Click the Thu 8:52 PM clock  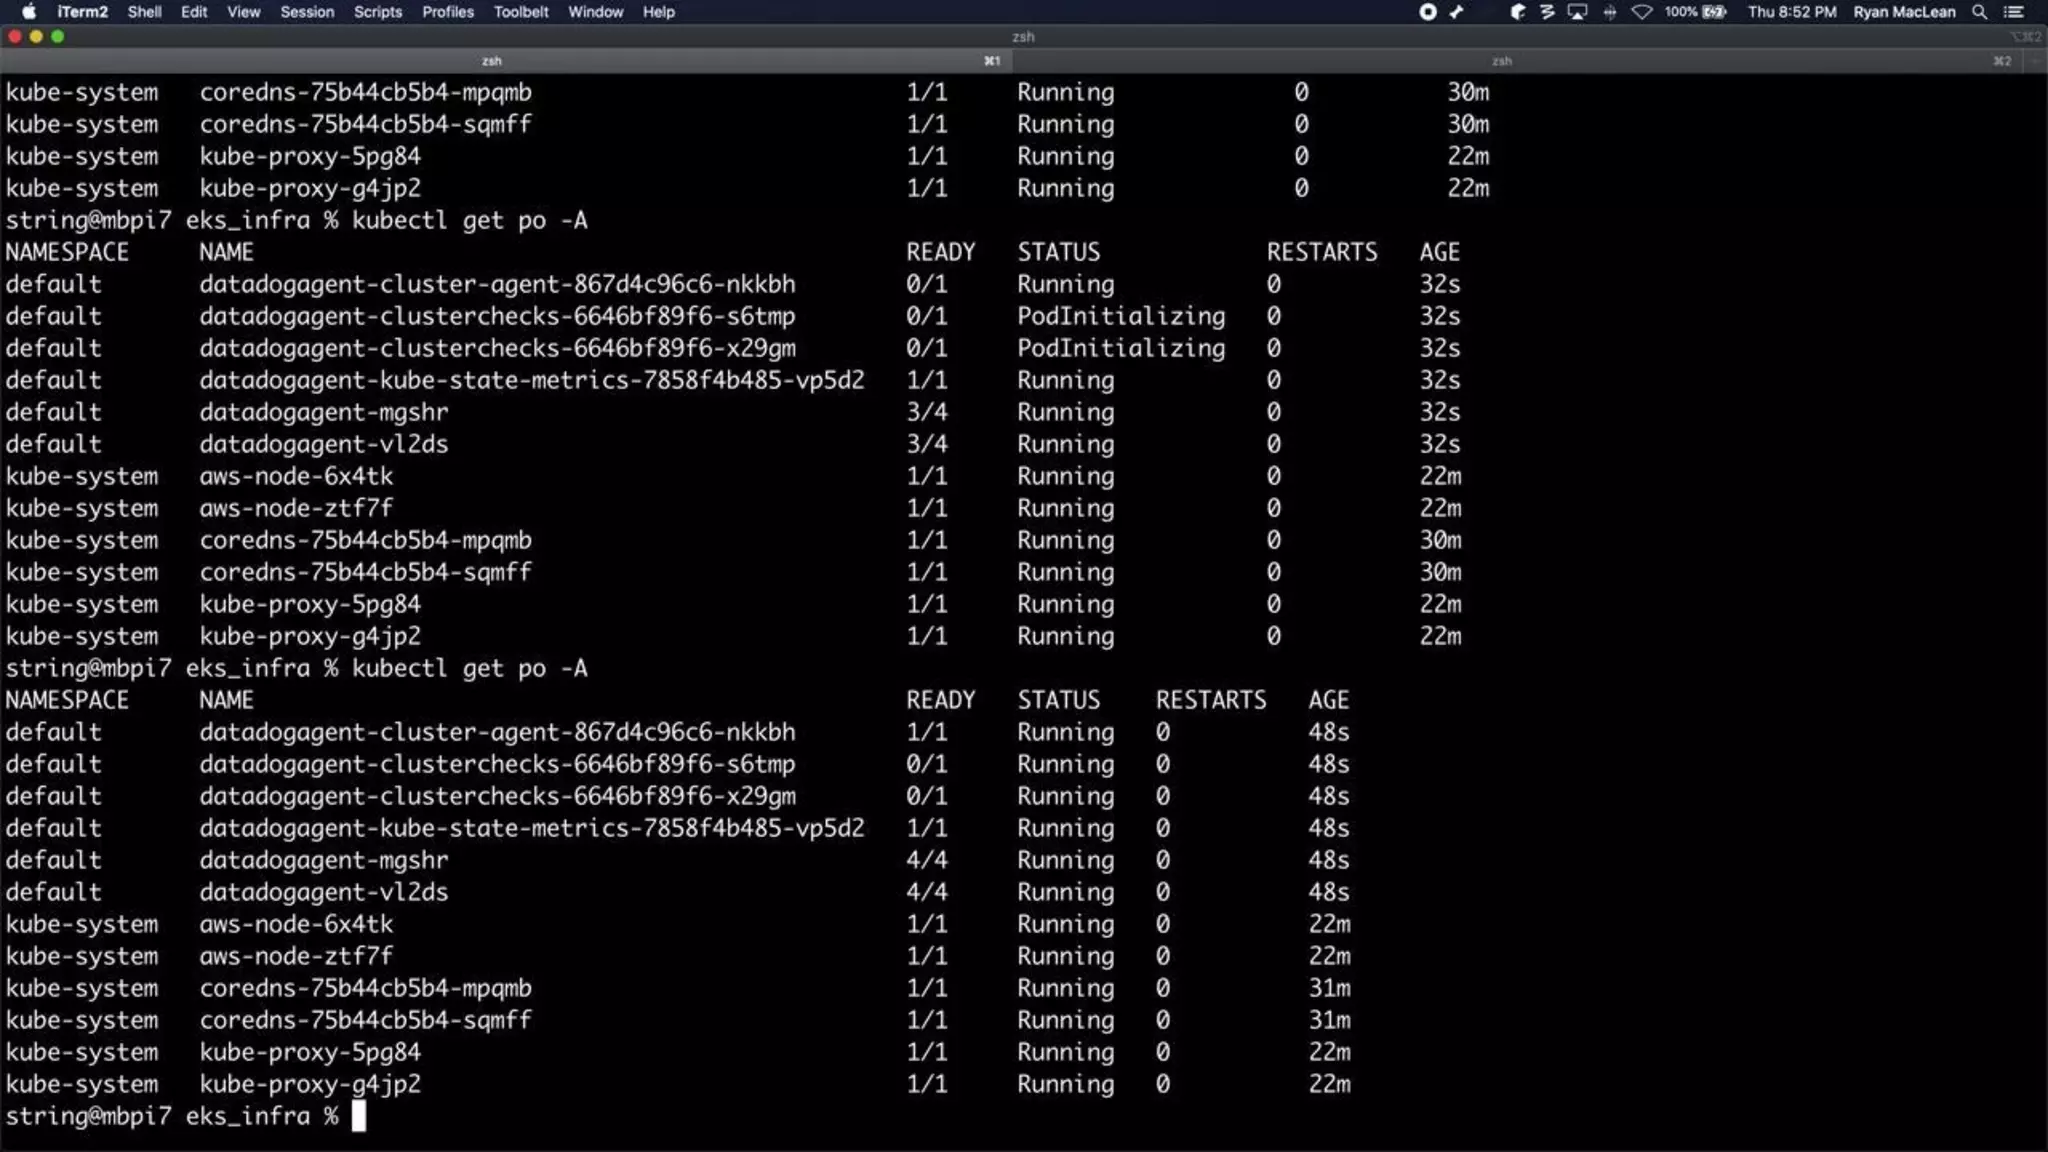coord(1791,12)
